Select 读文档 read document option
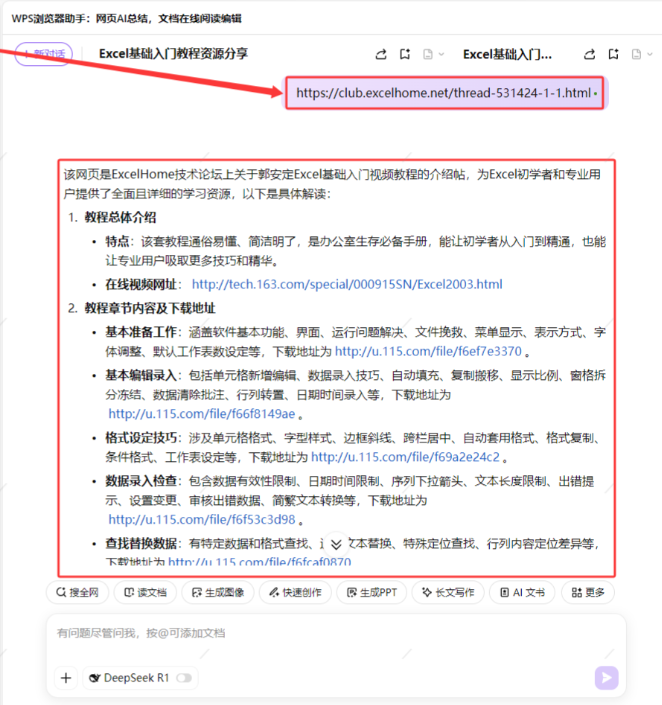 (145, 593)
